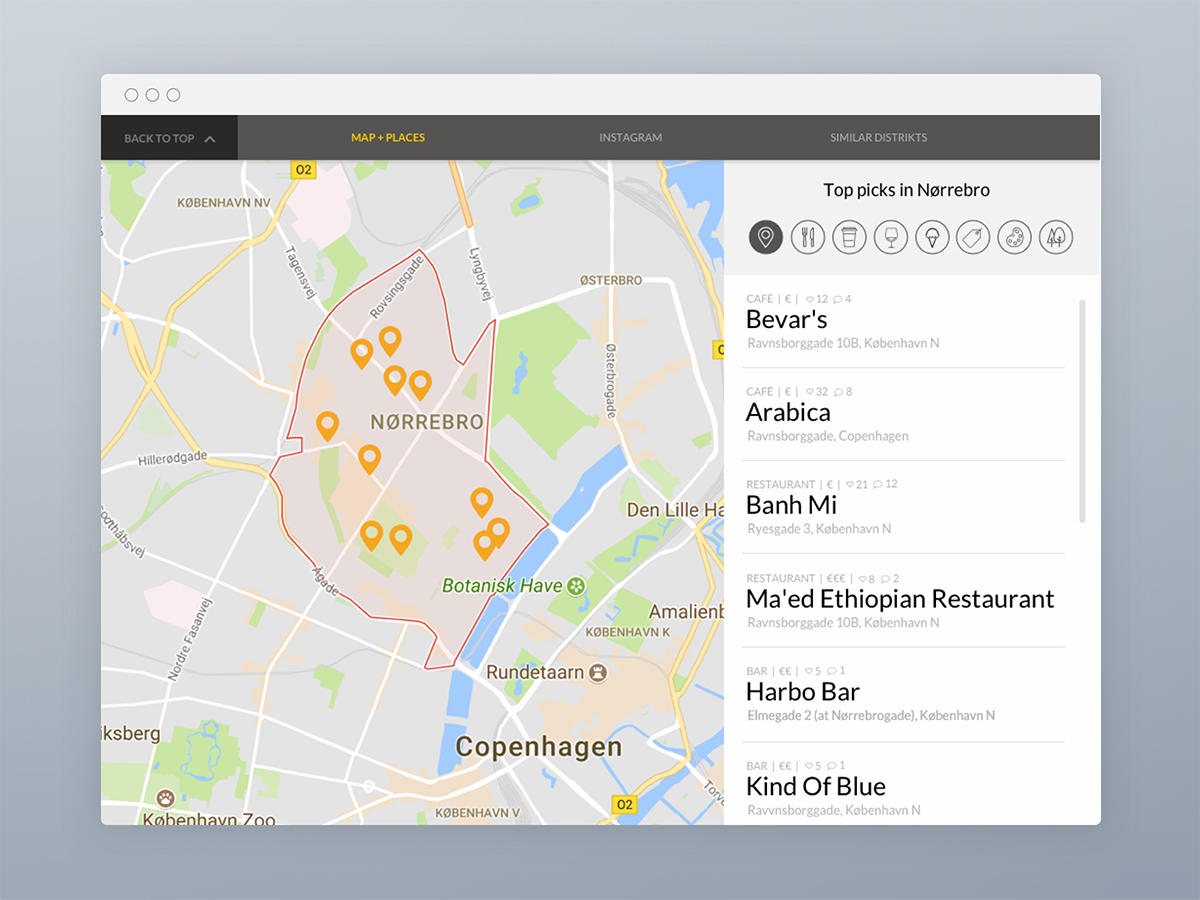The width and height of the screenshot is (1200, 900).
Task: Select the map pin all-places filter icon
Action: [765, 237]
